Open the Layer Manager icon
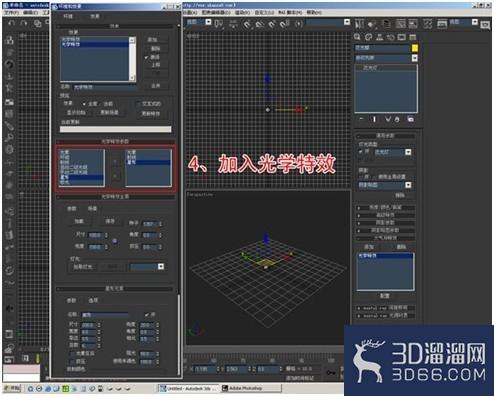494x396 pixels. pyautogui.click(x=386, y=24)
